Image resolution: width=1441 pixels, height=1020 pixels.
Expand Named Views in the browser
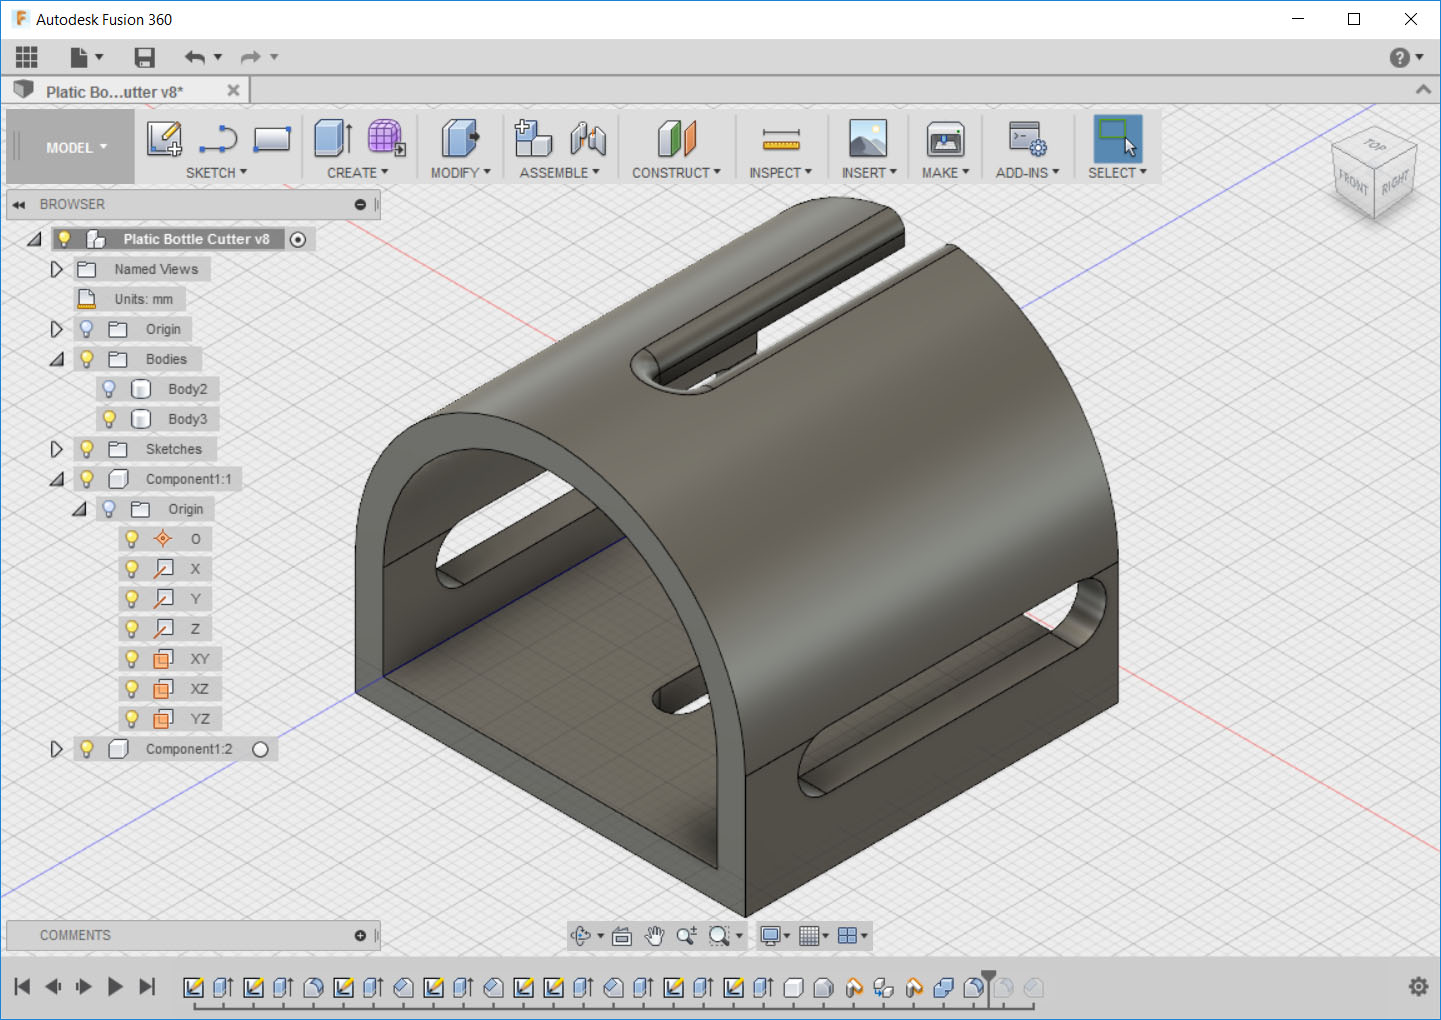tap(57, 268)
